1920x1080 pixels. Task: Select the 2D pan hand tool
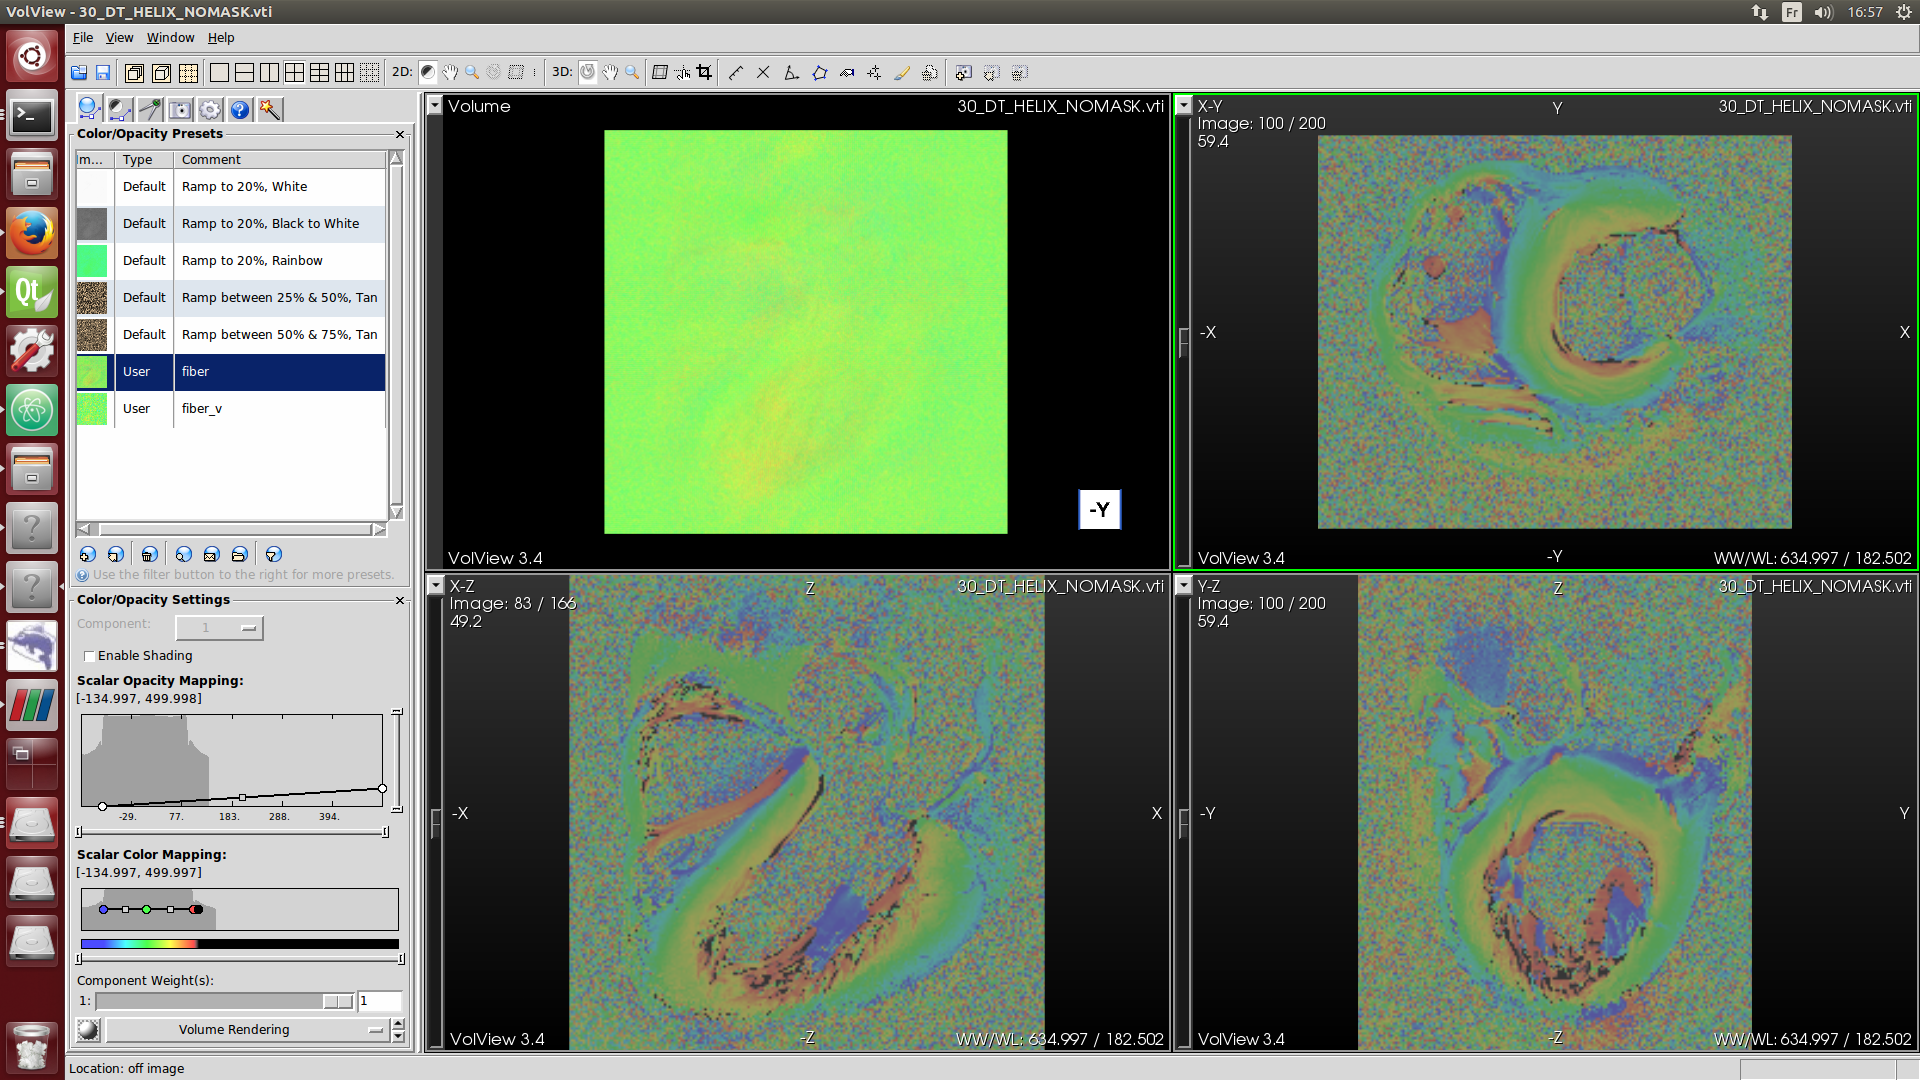(x=450, y=72)
